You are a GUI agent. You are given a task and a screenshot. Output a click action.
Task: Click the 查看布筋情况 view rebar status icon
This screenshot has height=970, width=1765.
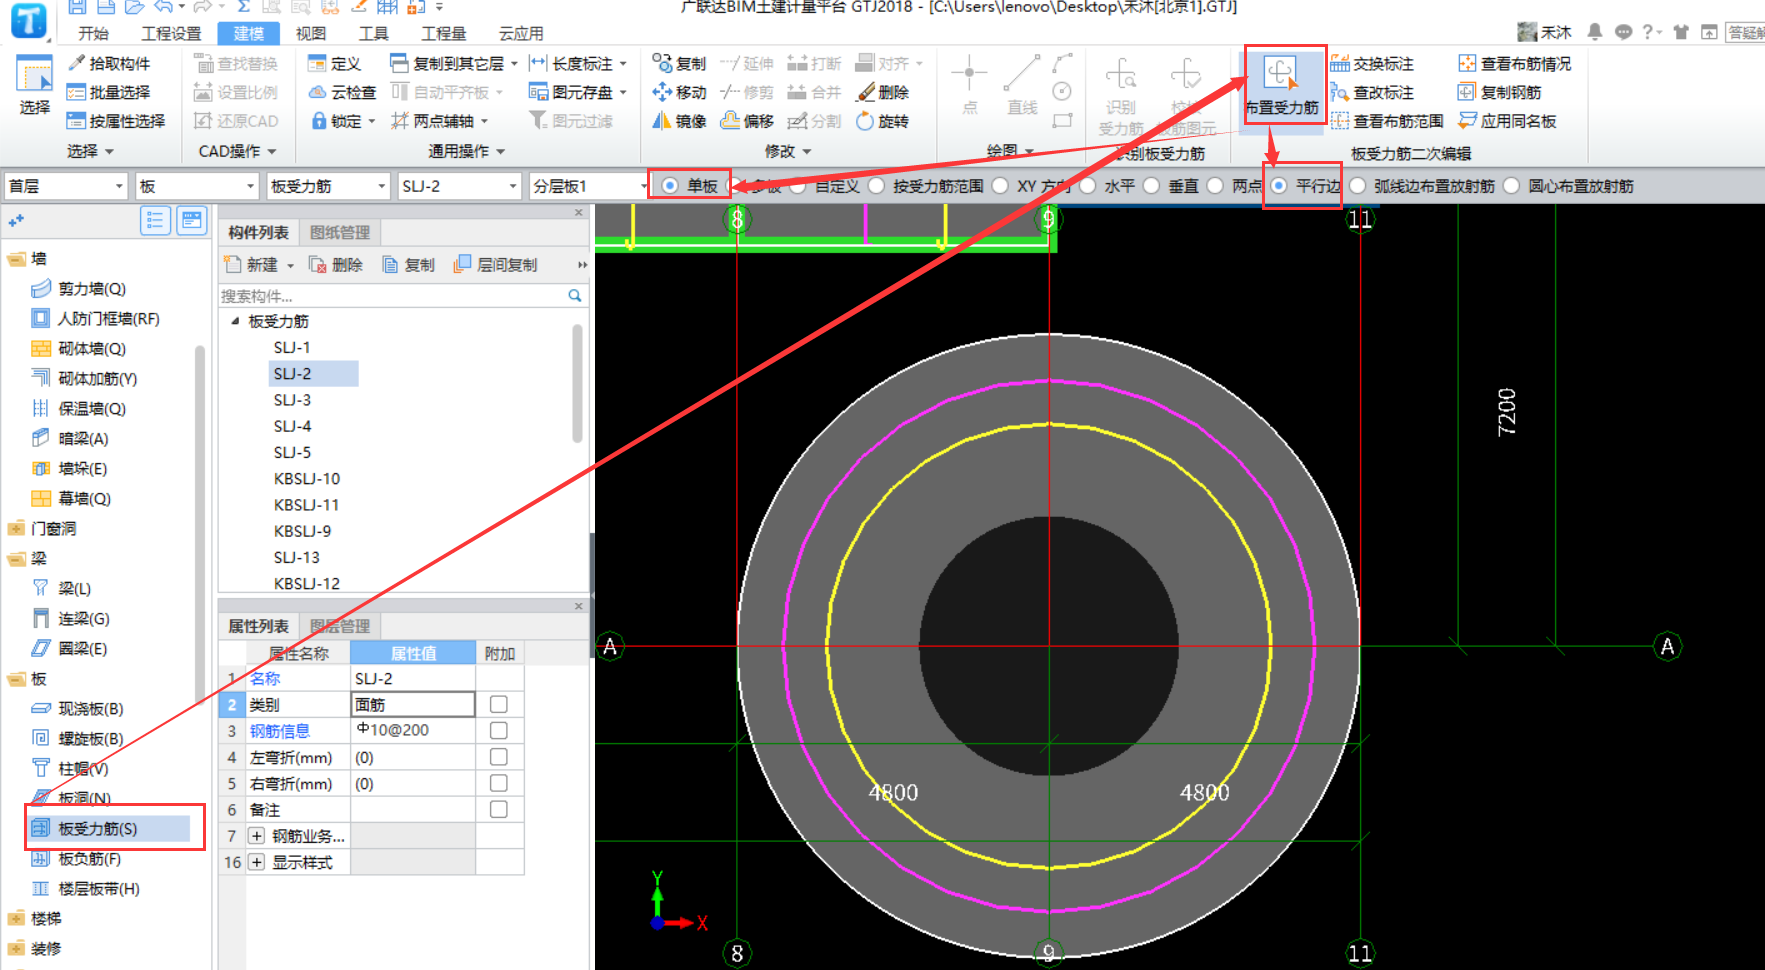(1467, 63)
